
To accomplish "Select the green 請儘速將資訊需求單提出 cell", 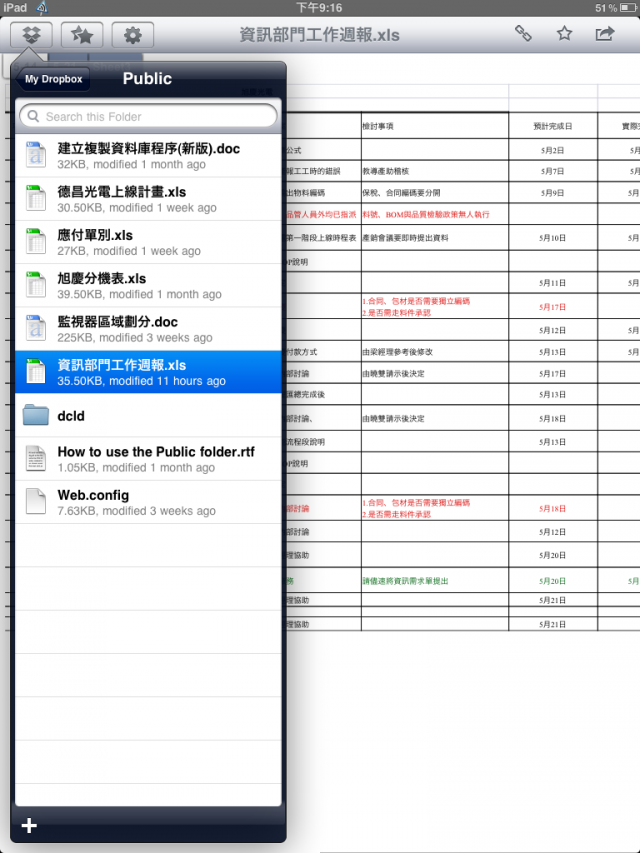I will click(x=435, y=581).
